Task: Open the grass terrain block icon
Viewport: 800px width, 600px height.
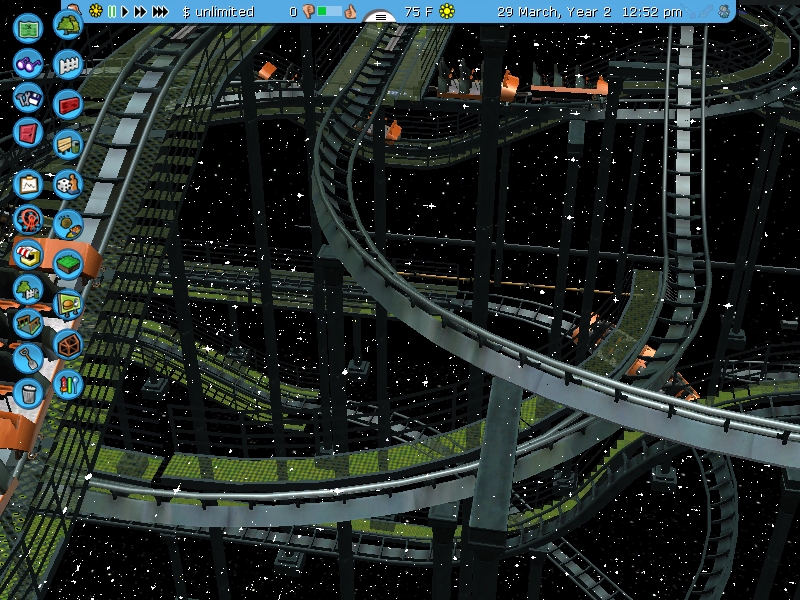Action: click(x=68, y=264)
